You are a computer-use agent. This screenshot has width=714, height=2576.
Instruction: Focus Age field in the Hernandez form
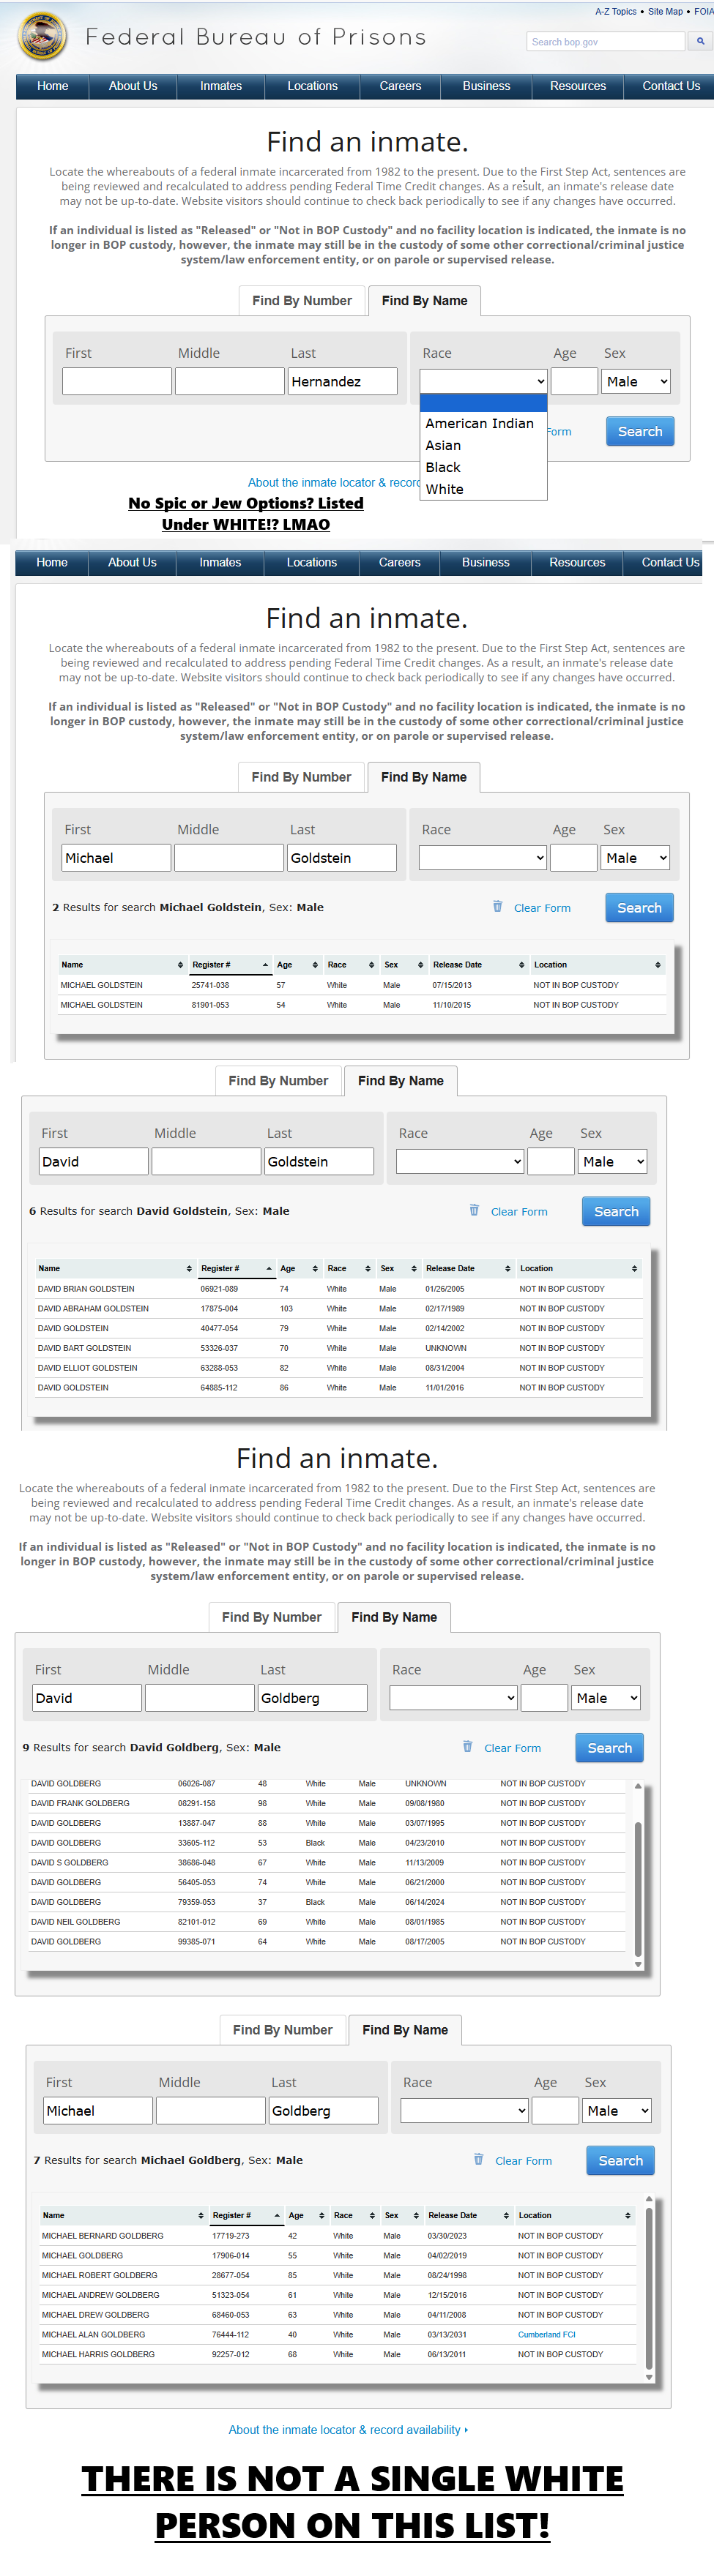(574, 381)
